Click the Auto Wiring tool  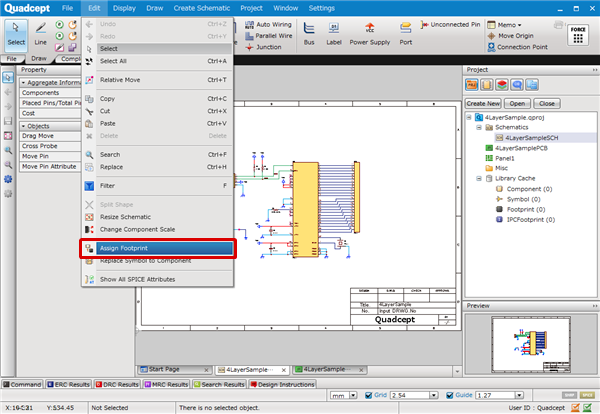[268, 23]
